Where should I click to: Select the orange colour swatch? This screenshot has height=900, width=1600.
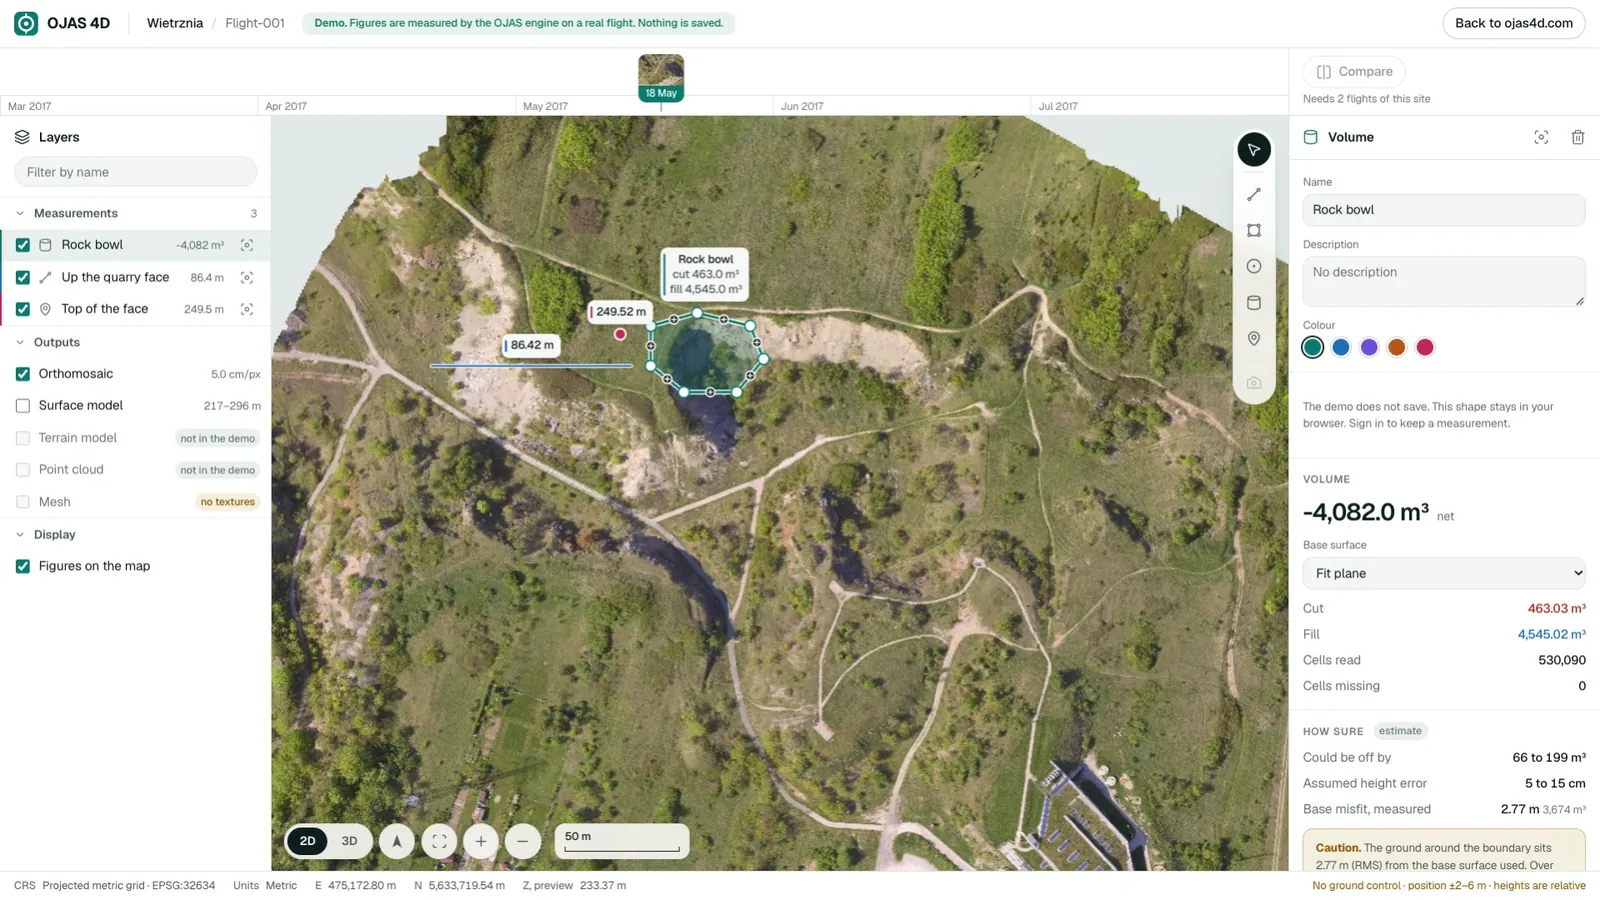pyautogui.click(x=1397, y=347)
